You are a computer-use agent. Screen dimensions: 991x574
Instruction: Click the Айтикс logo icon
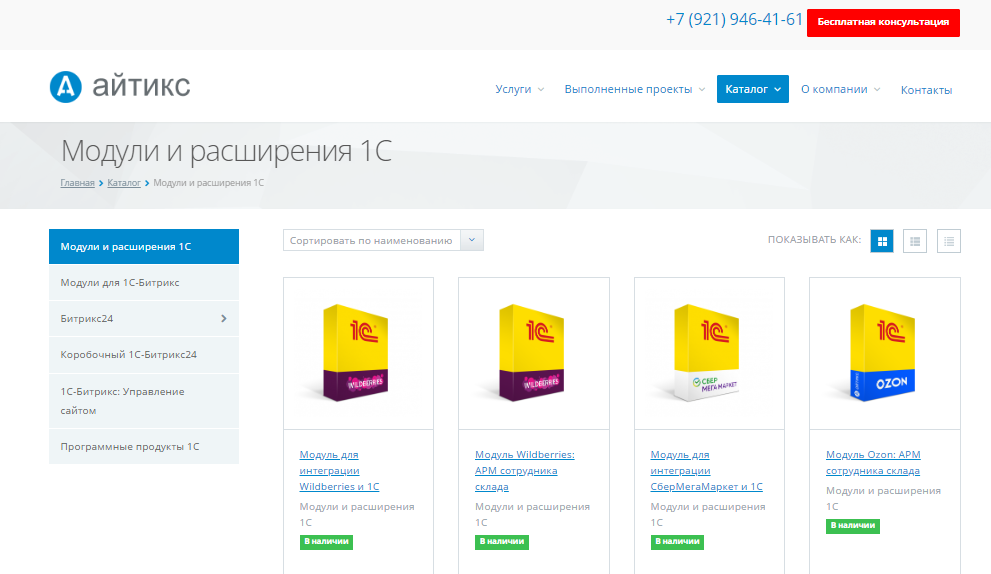(x=66, y=87)
